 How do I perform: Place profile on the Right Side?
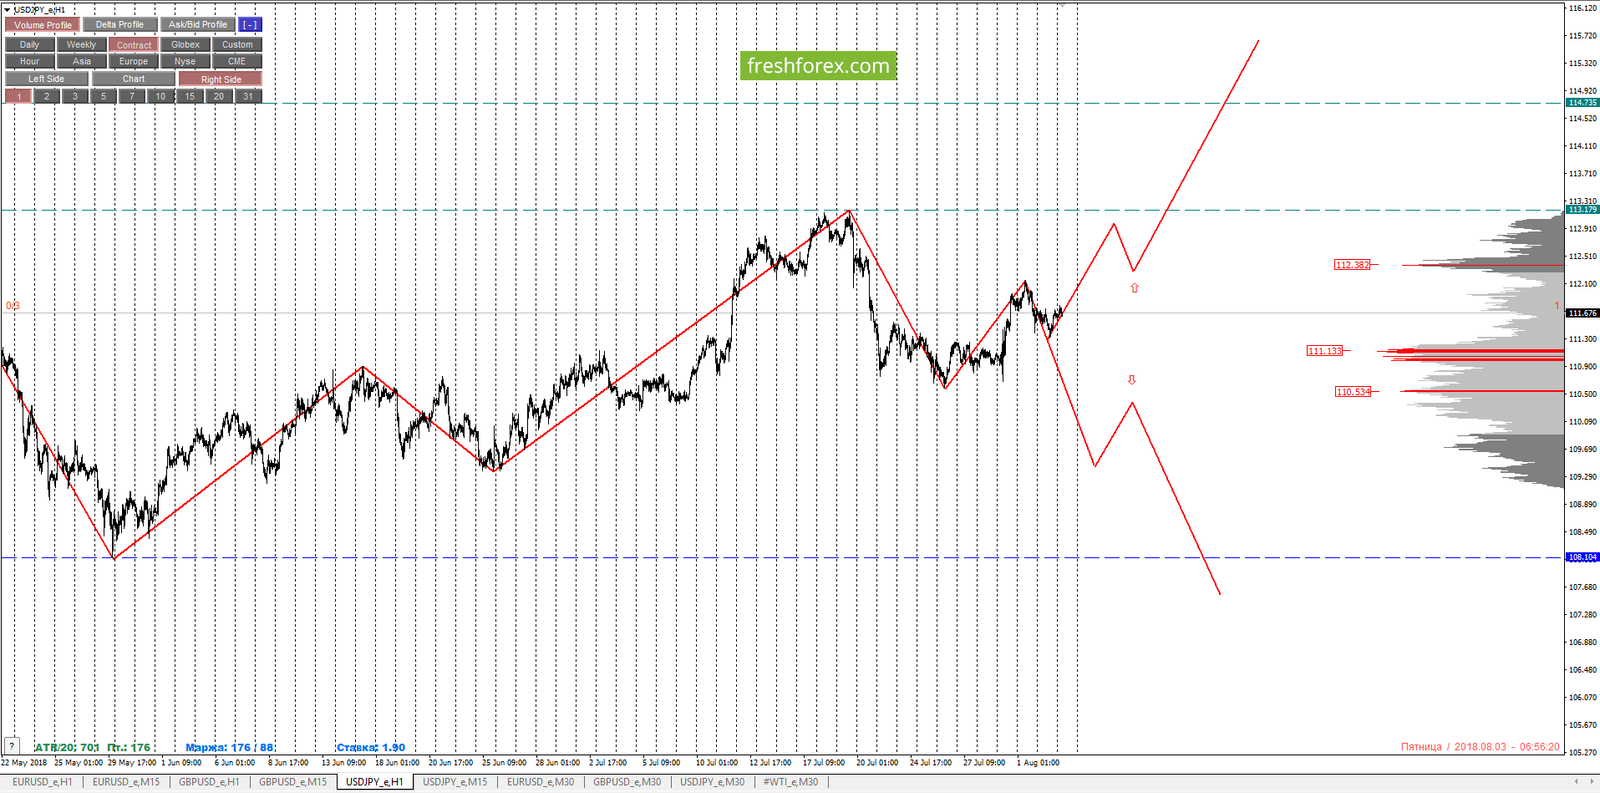221,79
